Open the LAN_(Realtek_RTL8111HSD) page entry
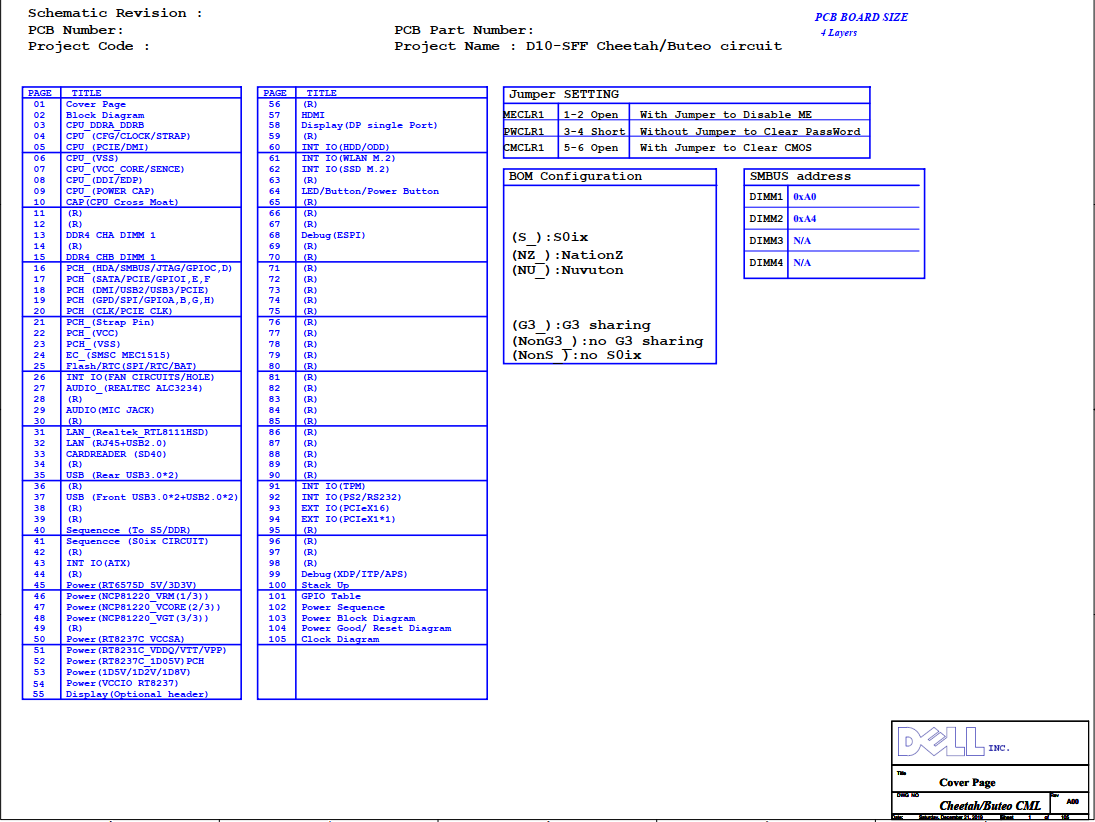Viewport: 1095px width, 822px height. [x=137, y=432]
